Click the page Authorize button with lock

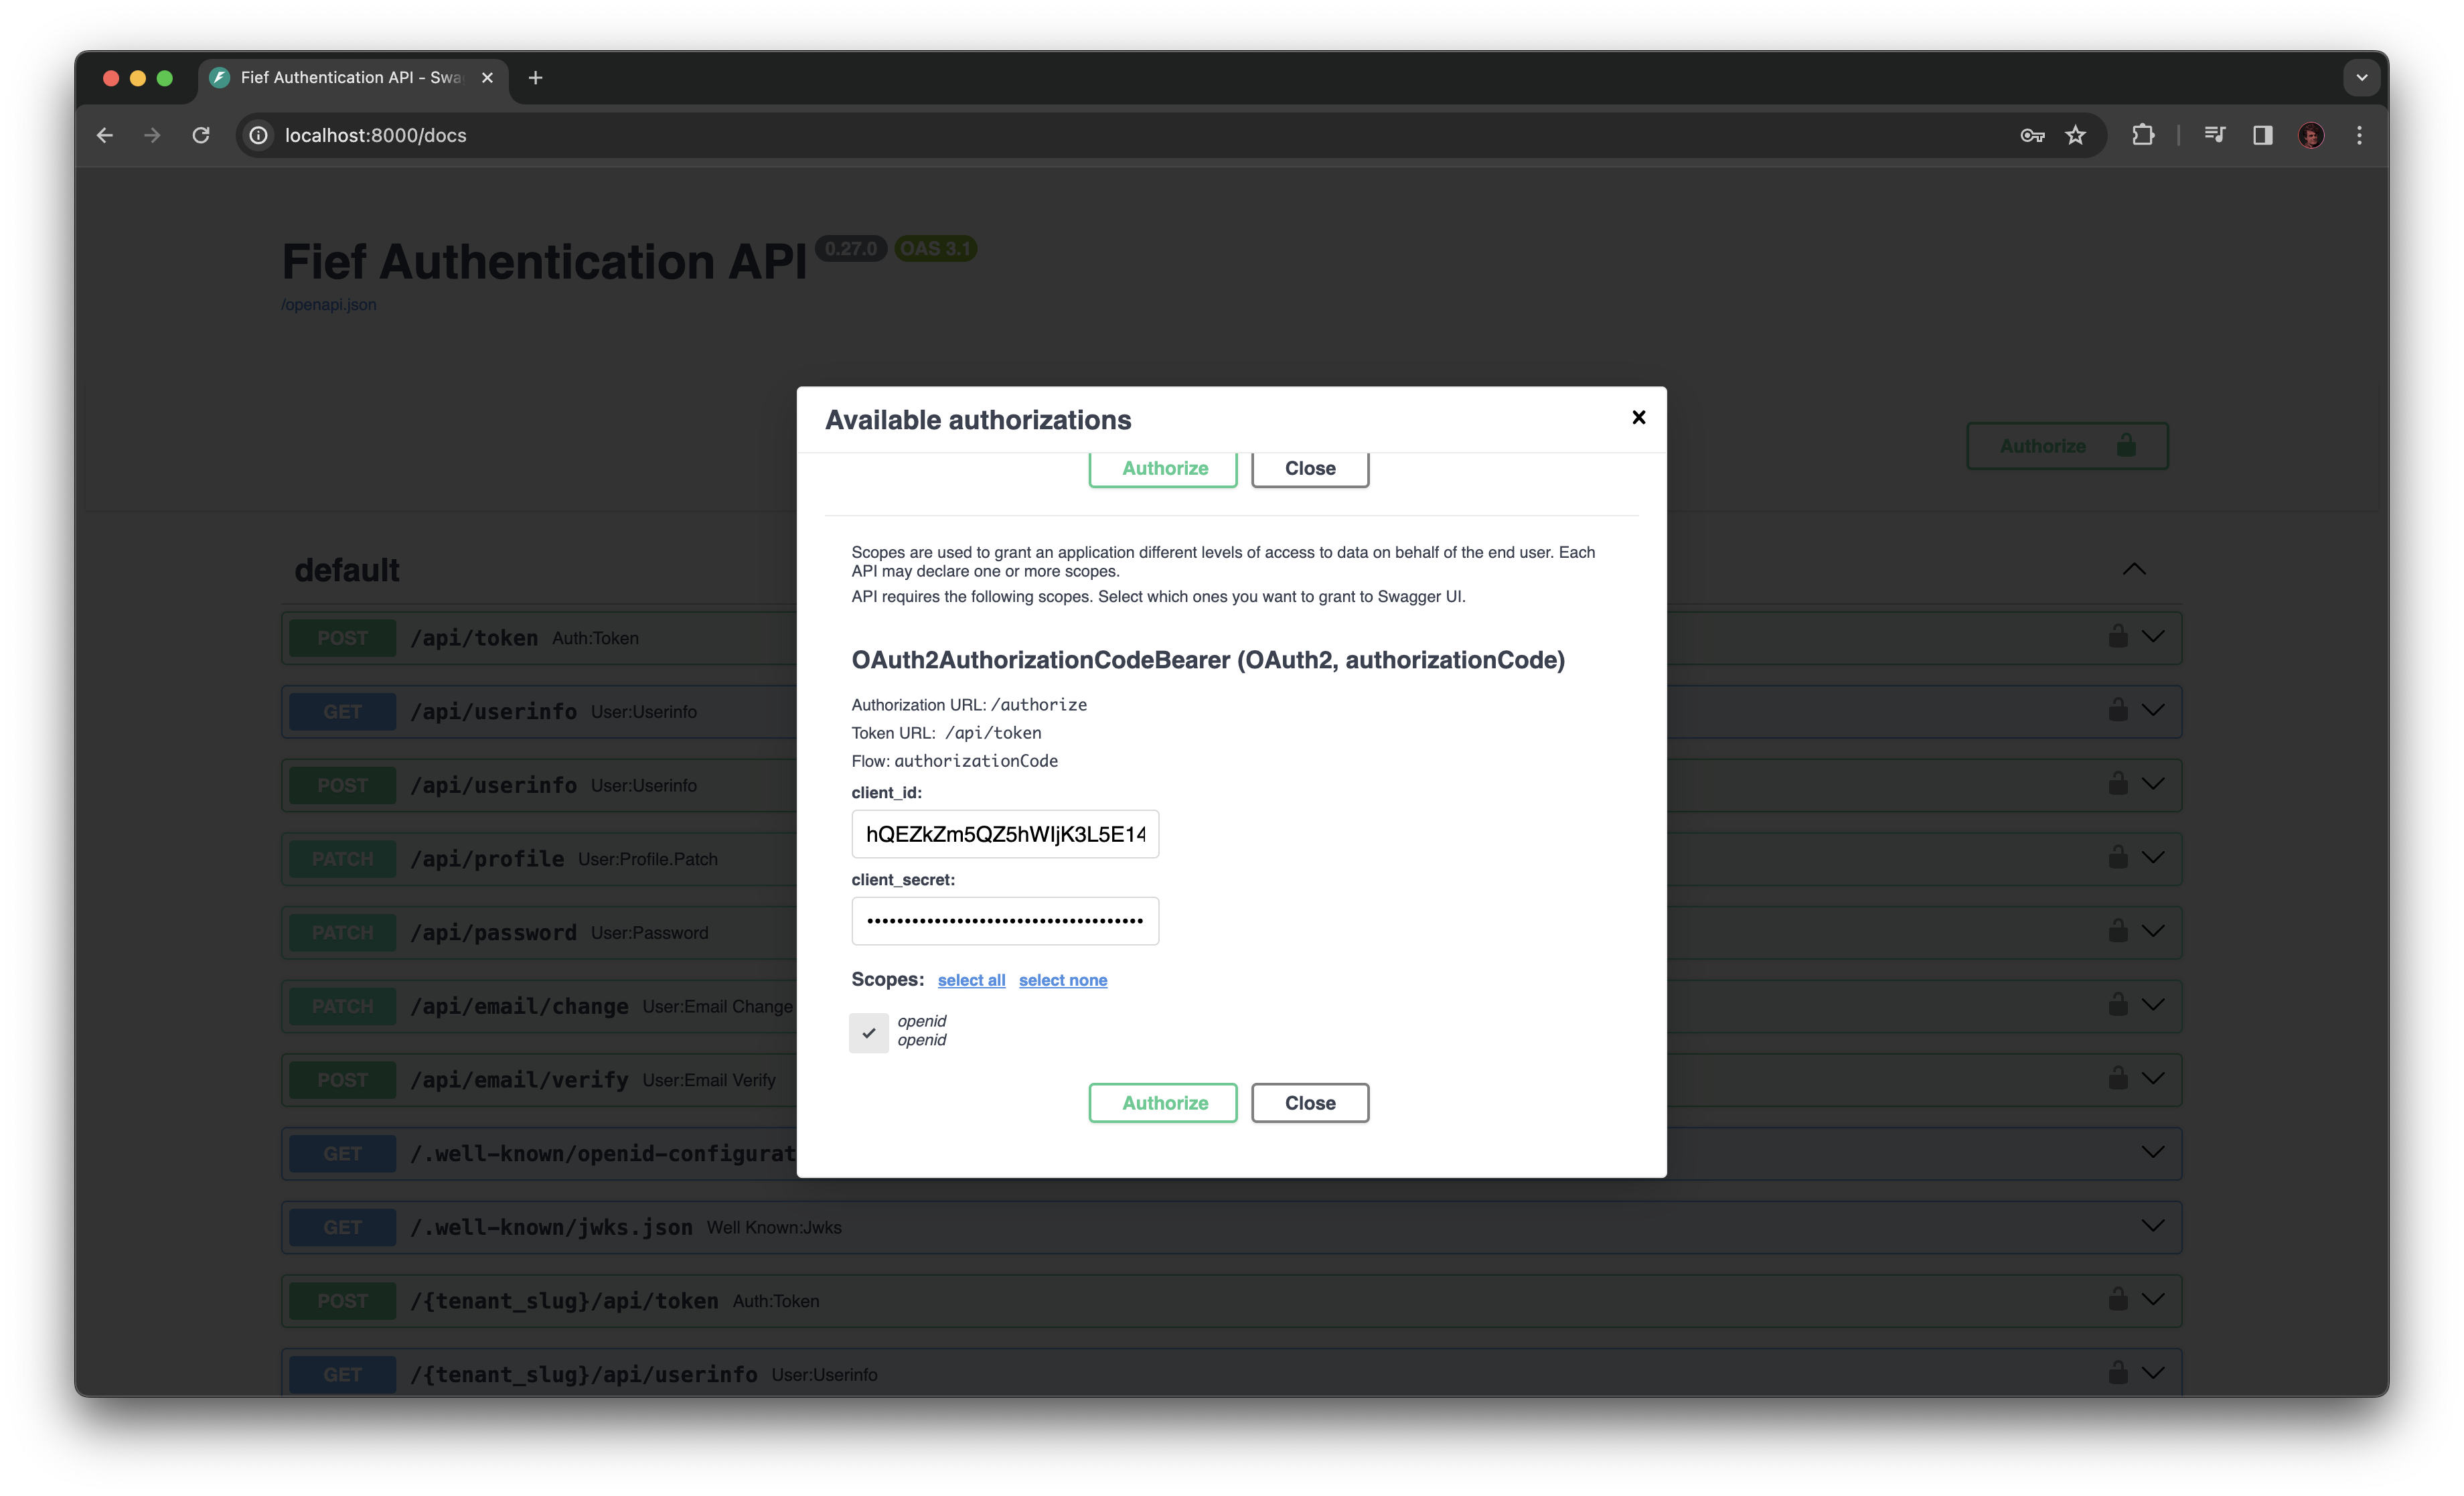tap(2067, 446)
